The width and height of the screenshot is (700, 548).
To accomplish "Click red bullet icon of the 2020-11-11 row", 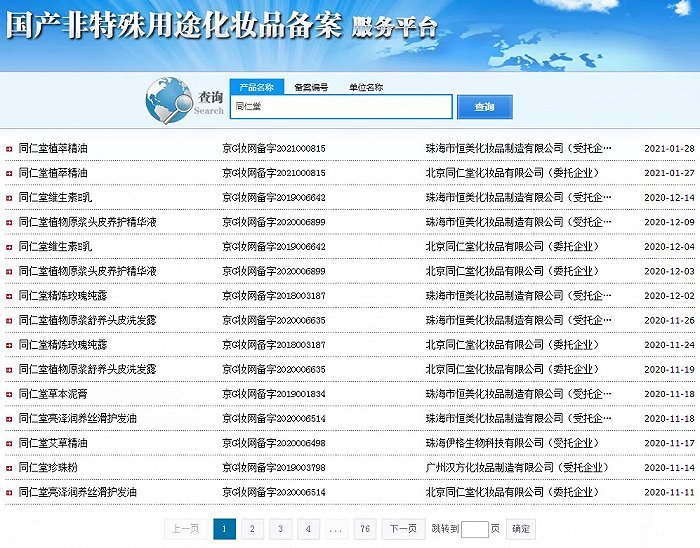I will click(9, 493).
